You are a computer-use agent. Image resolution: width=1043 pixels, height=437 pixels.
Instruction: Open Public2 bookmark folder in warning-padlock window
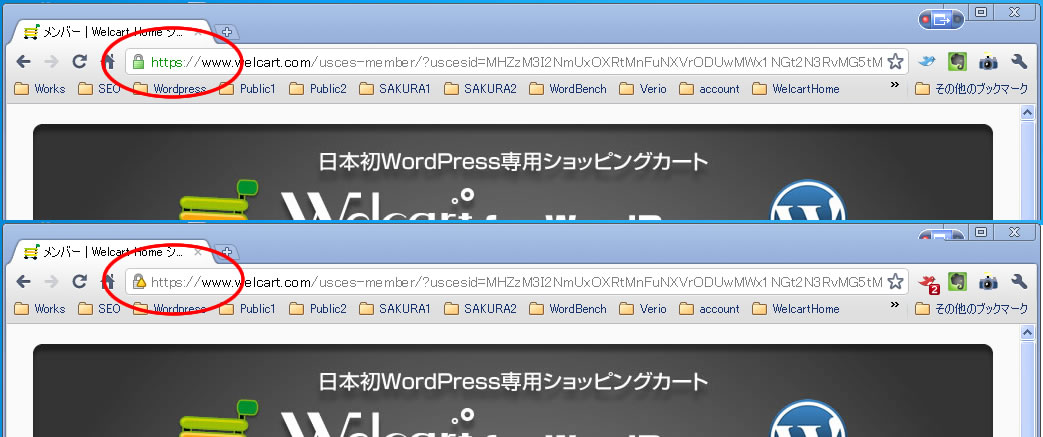(318, 309)
